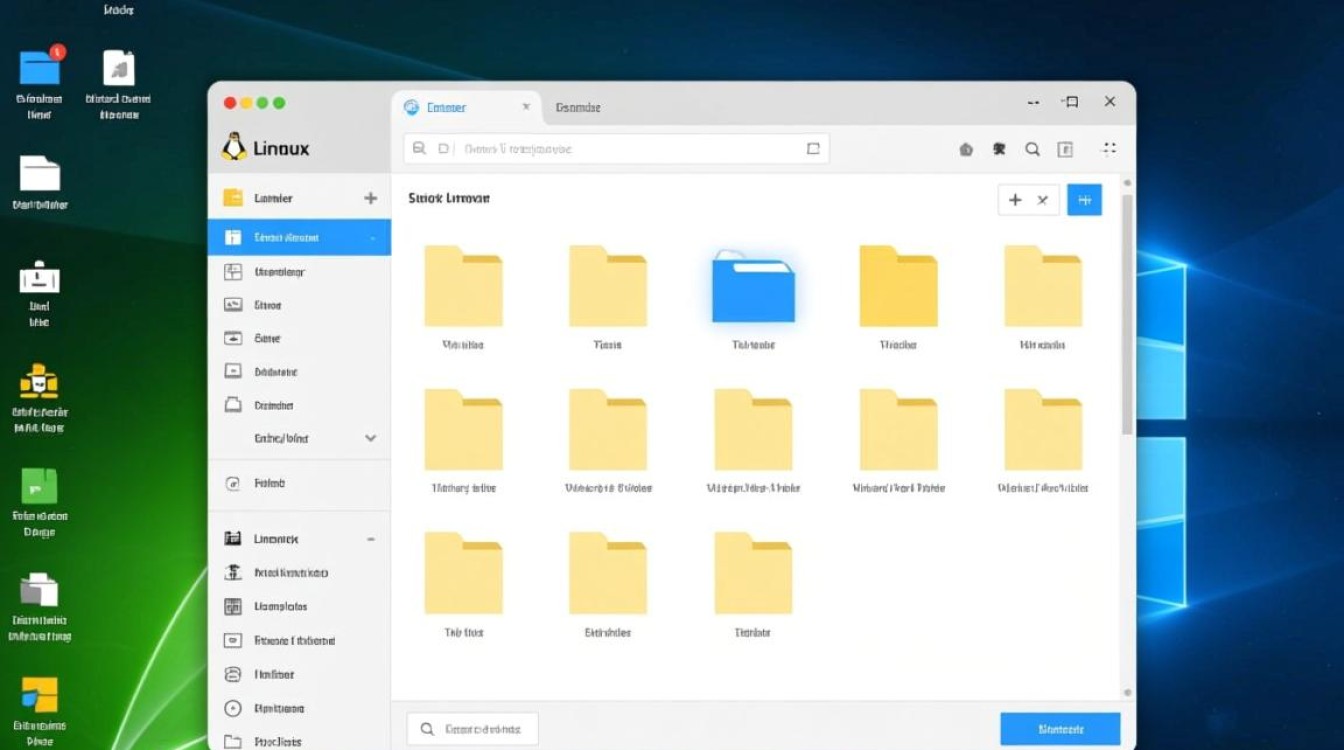1344x750 pixels.
Task: Click the back arrow in the address bar
Action: point(418,148)
